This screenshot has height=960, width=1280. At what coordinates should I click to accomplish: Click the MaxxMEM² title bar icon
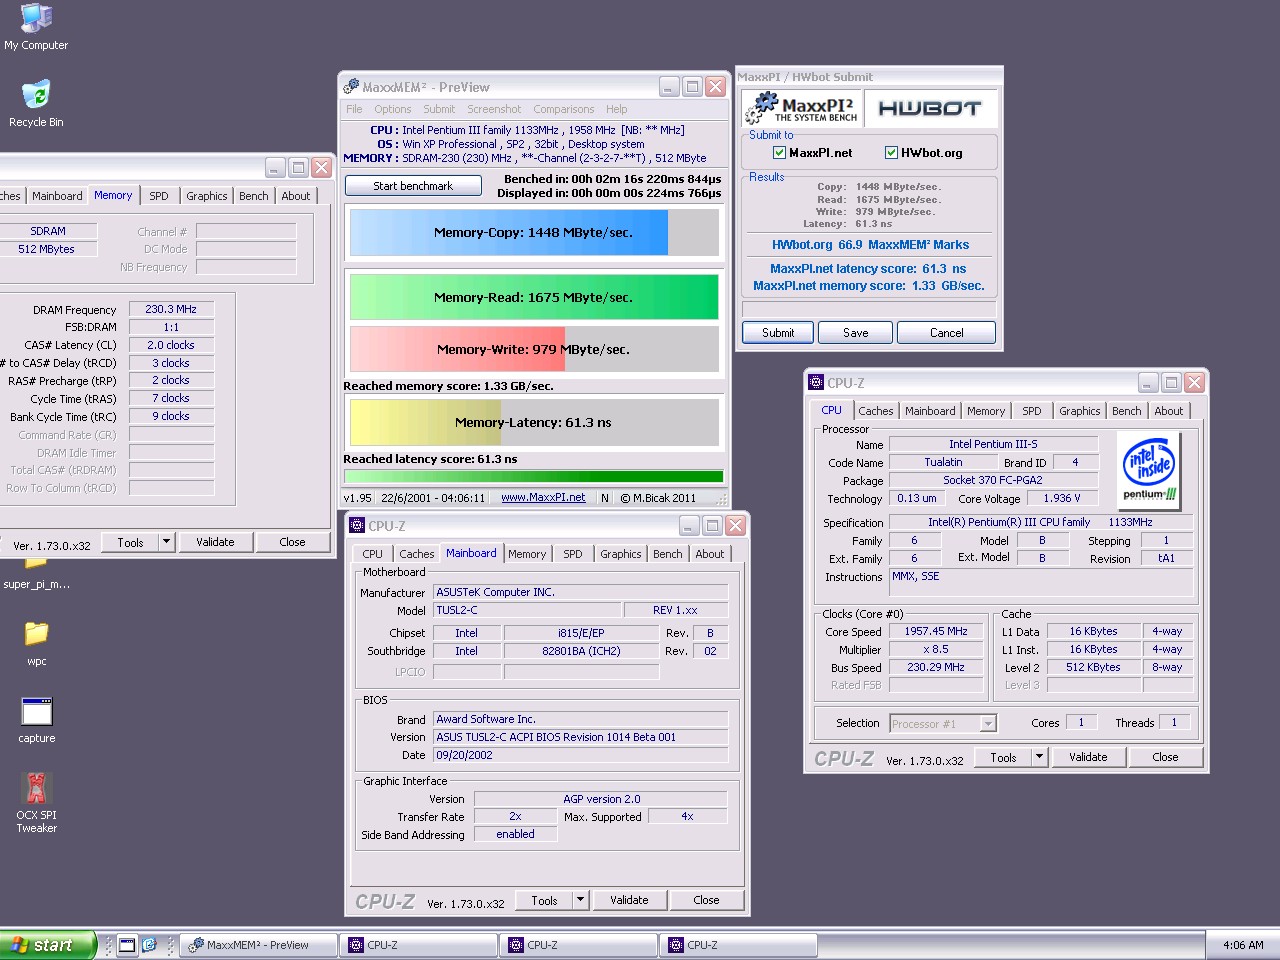click(351, 87)
